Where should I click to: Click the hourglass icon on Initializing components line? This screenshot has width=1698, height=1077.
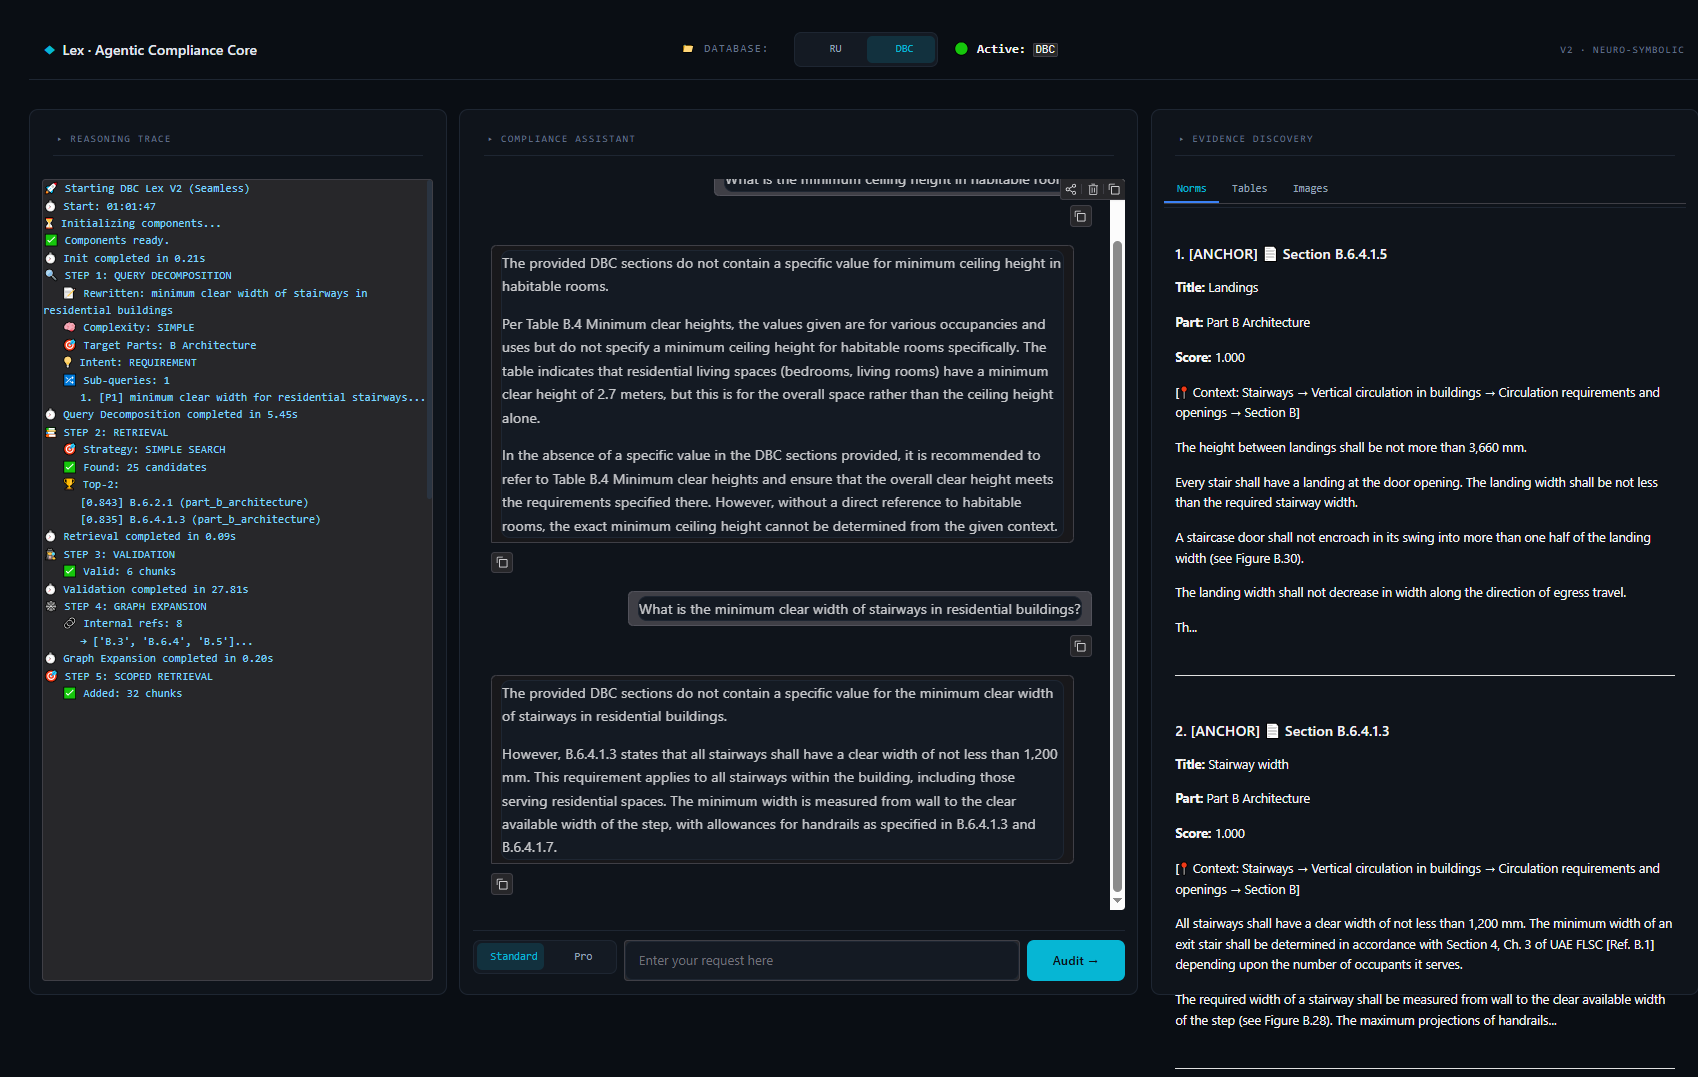point(49,223)
